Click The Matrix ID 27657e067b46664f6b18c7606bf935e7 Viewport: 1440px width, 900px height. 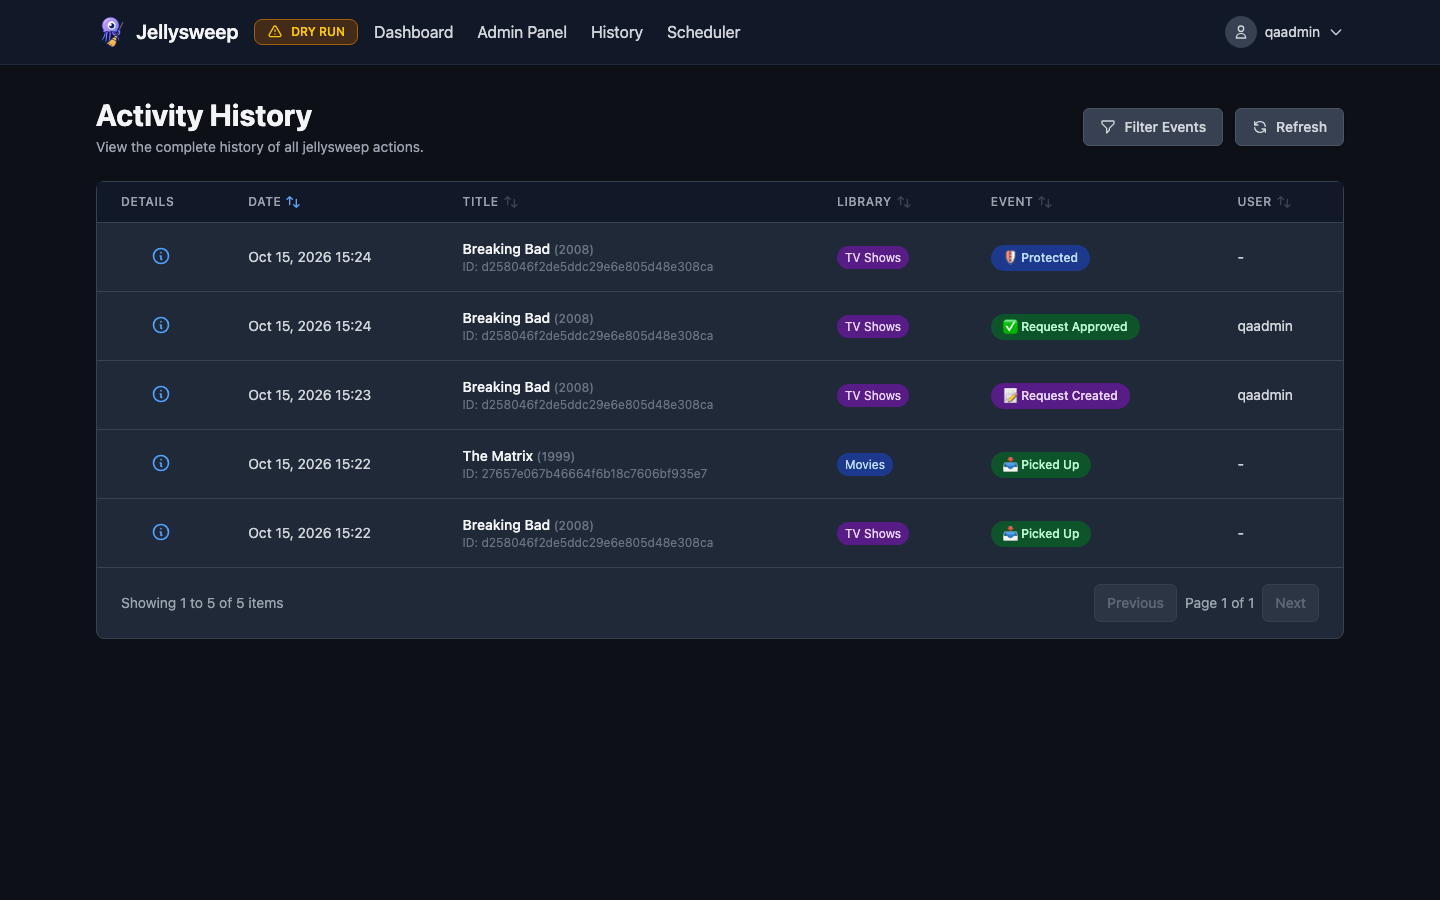pos(585,474)
